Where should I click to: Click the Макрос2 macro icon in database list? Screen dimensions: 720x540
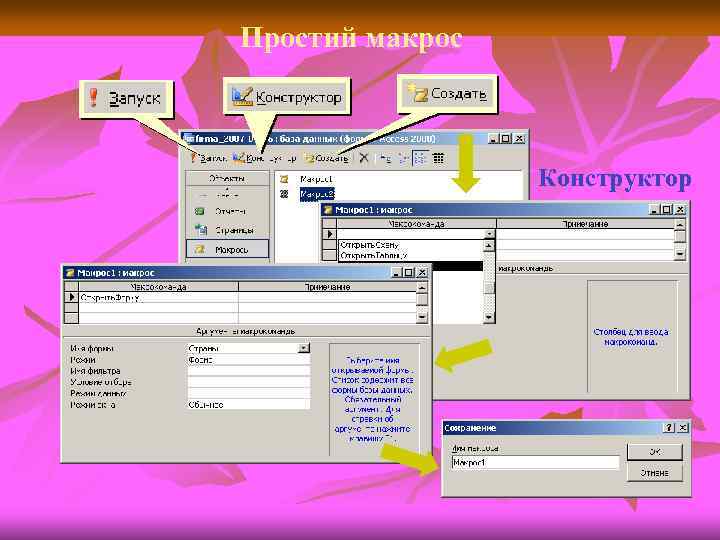(x=284, y=195)
